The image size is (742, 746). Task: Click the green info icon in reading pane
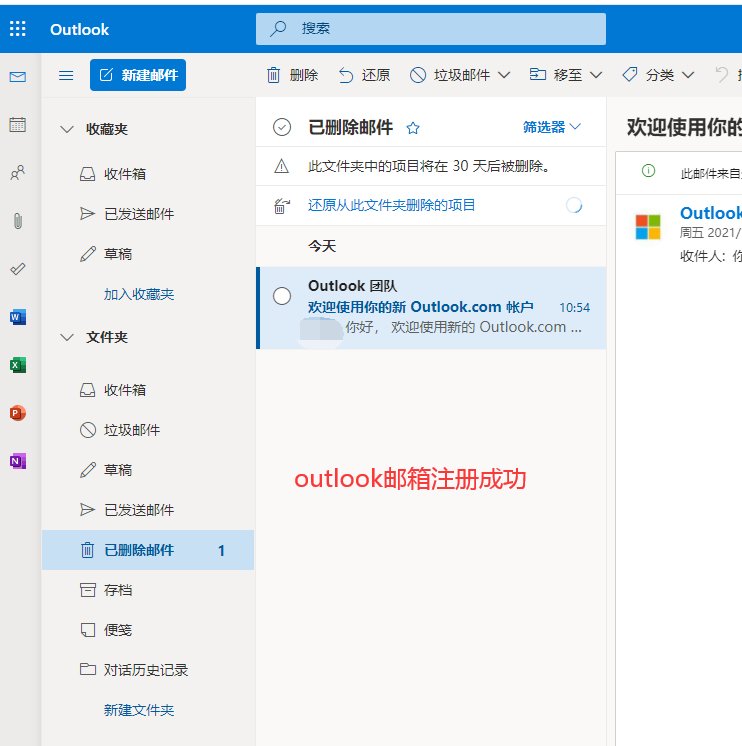(x=648, y=170)
